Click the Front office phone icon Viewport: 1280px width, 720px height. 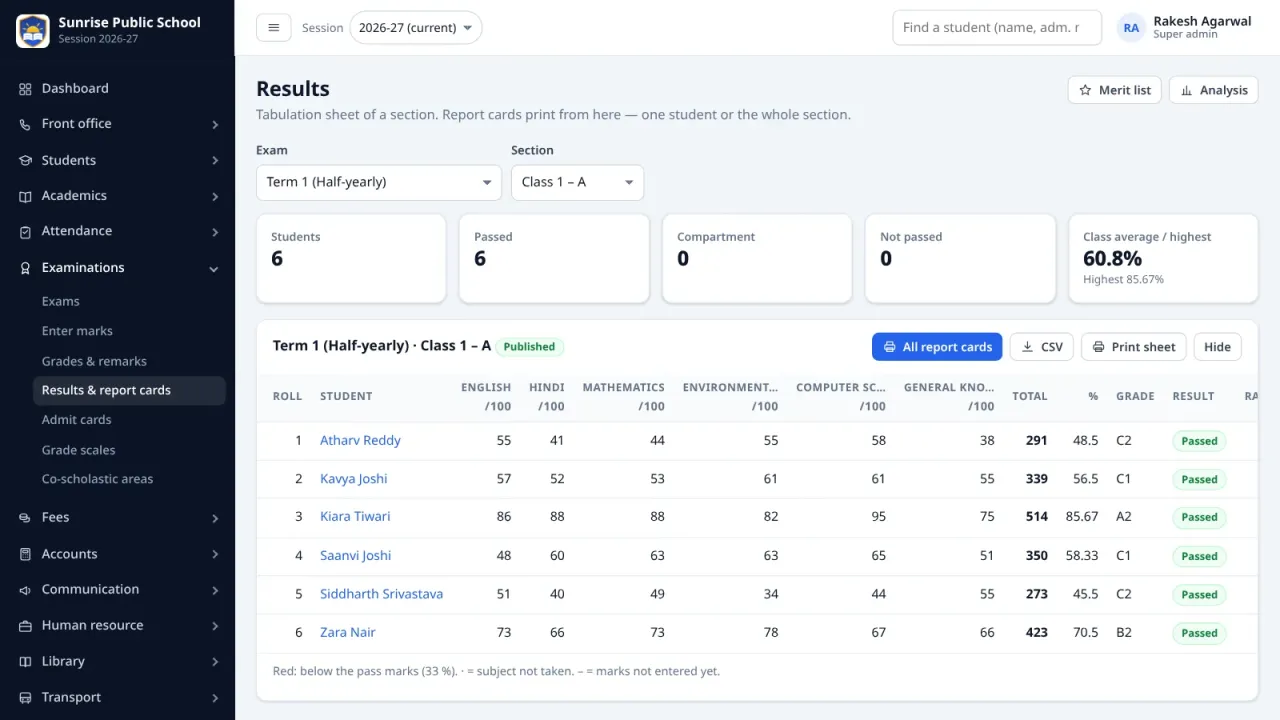point(25,124)
